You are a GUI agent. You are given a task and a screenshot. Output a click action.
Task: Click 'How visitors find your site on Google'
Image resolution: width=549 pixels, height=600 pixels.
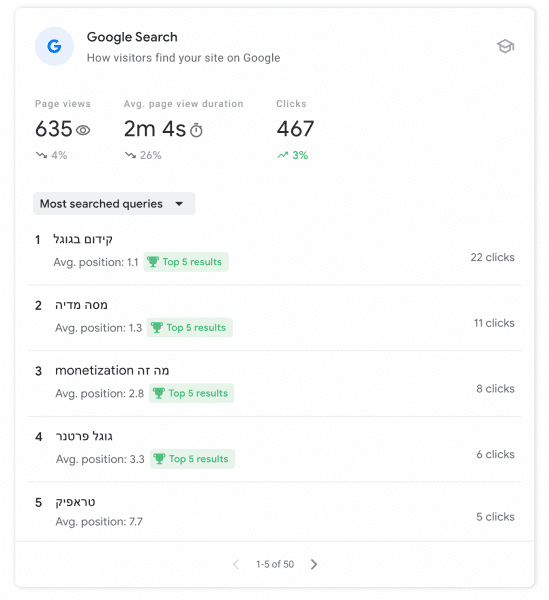pyautogui.click(x=183, y=58)
